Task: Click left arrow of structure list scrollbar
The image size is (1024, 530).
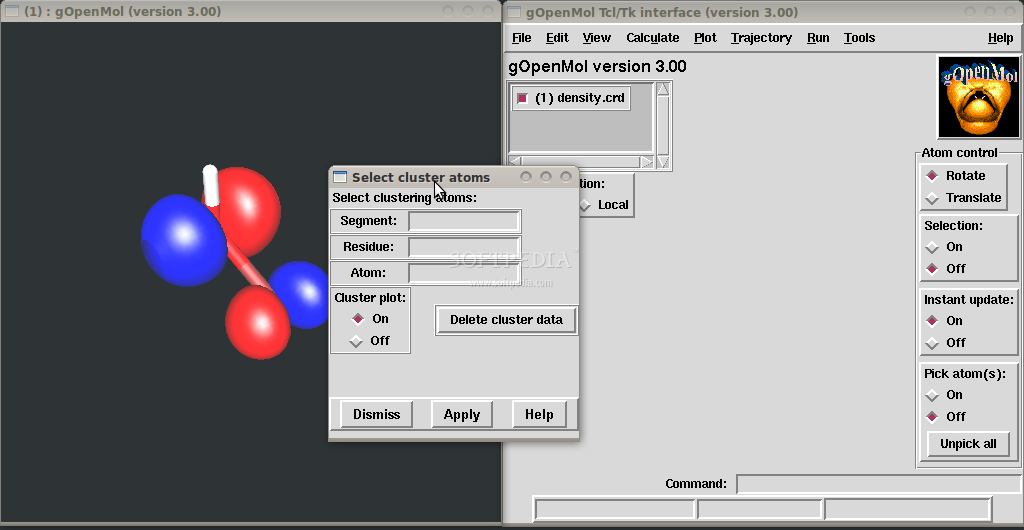Action: click(x=515, y=162)
